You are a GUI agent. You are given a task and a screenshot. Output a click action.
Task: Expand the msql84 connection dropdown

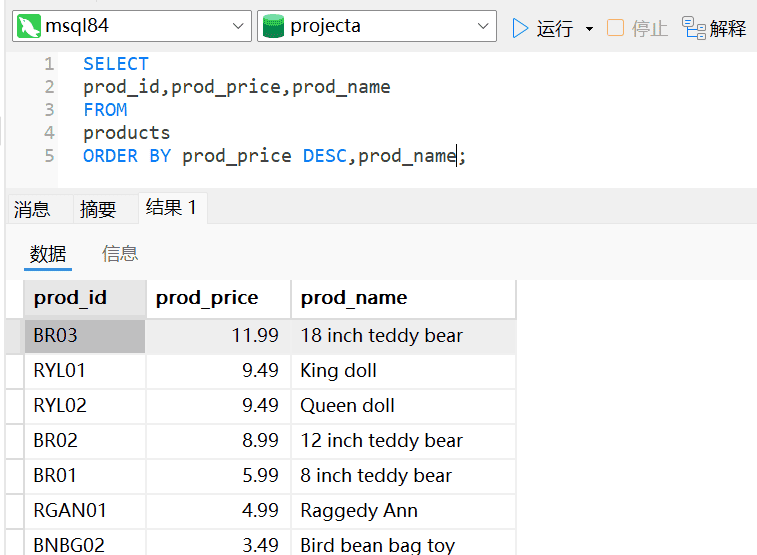[238, 27]
